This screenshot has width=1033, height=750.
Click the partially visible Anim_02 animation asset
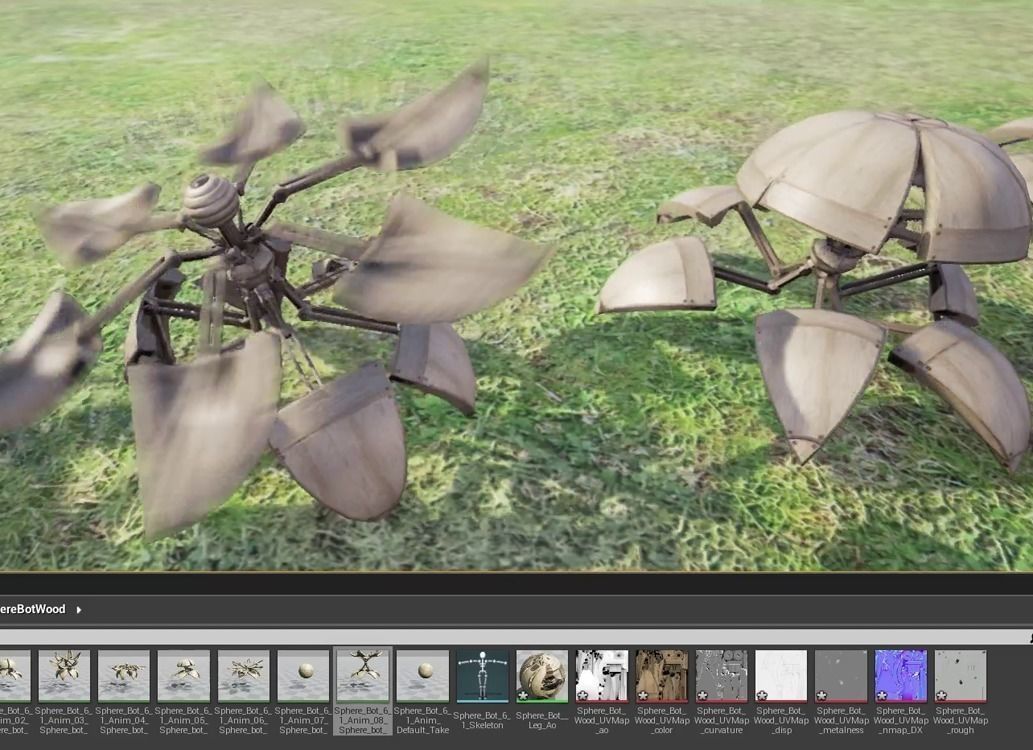point(14,691)
